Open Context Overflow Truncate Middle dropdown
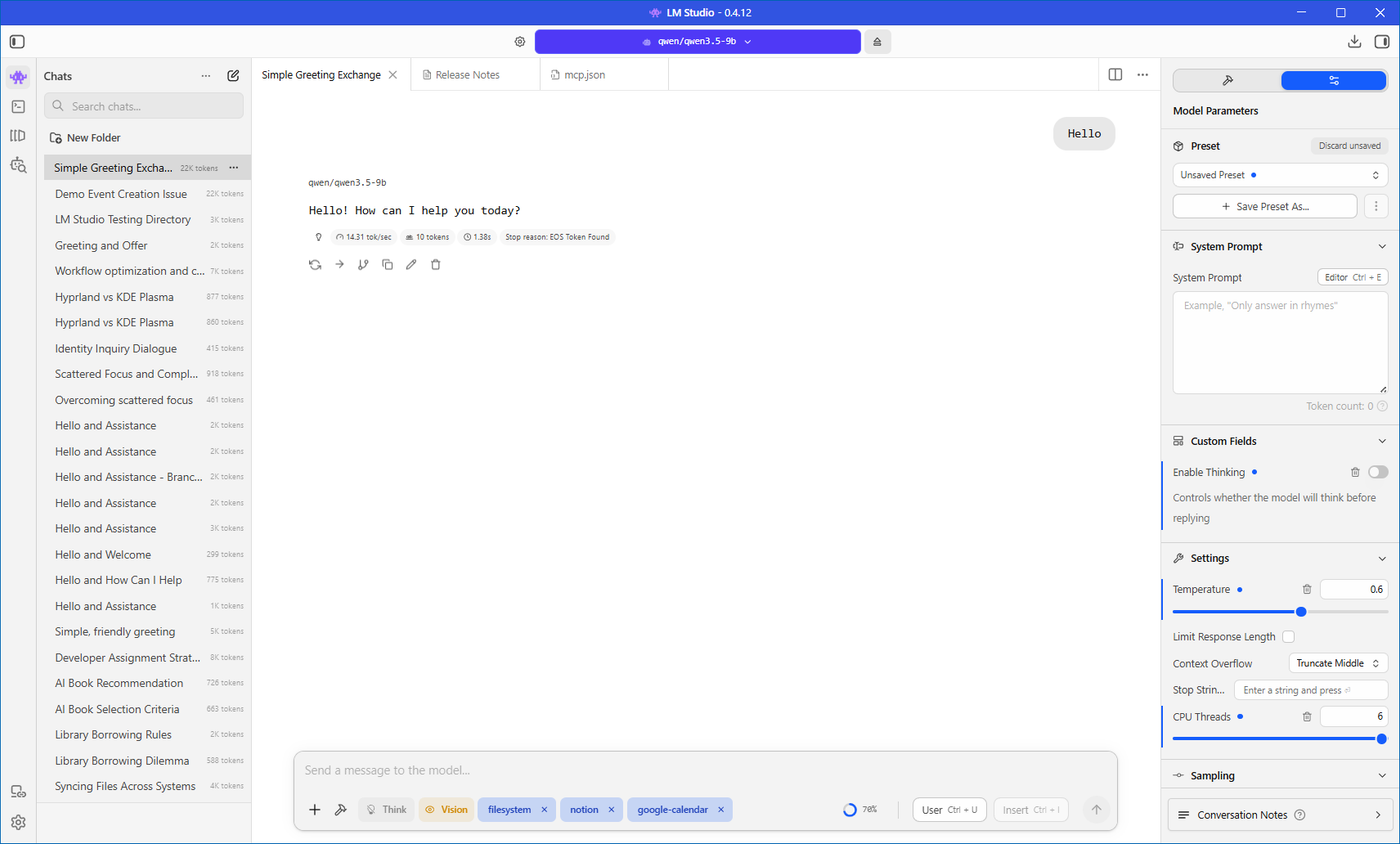Image resolution: width=1400 pixels, height=844 pixels. [x=1338, y=663]
